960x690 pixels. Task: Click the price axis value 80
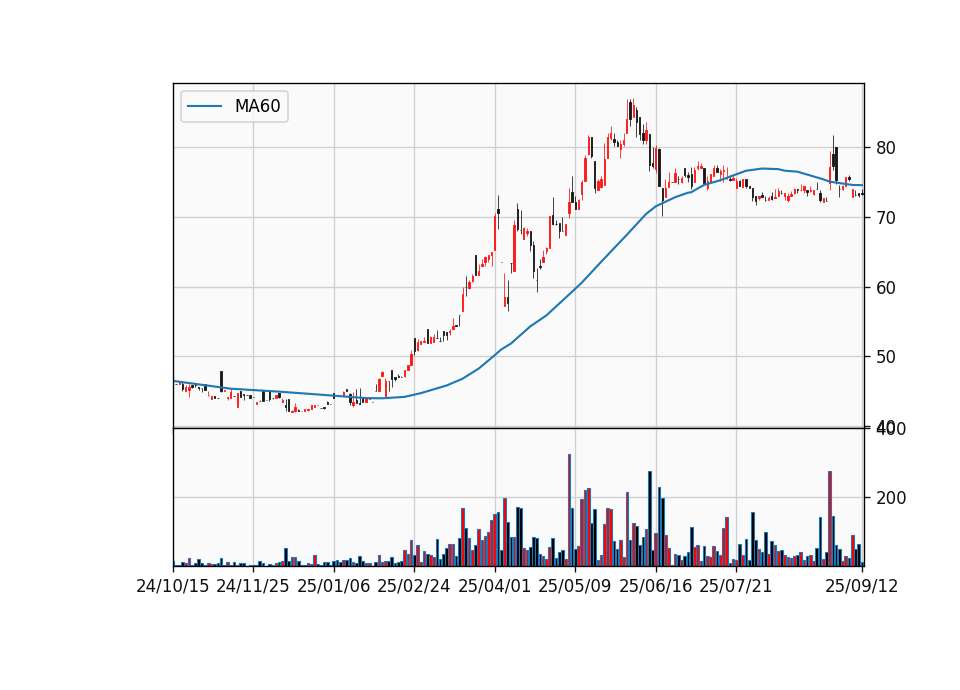[886, 148]
